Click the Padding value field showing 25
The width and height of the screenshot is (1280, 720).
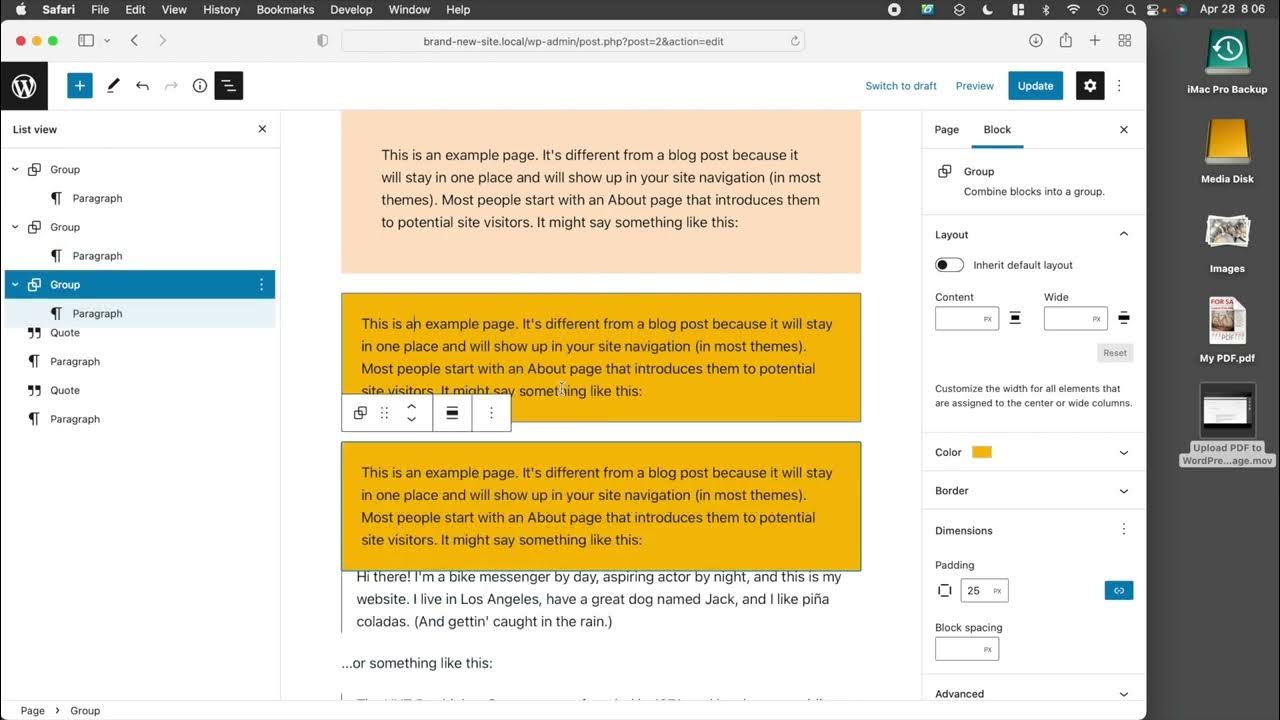(984, 591)
